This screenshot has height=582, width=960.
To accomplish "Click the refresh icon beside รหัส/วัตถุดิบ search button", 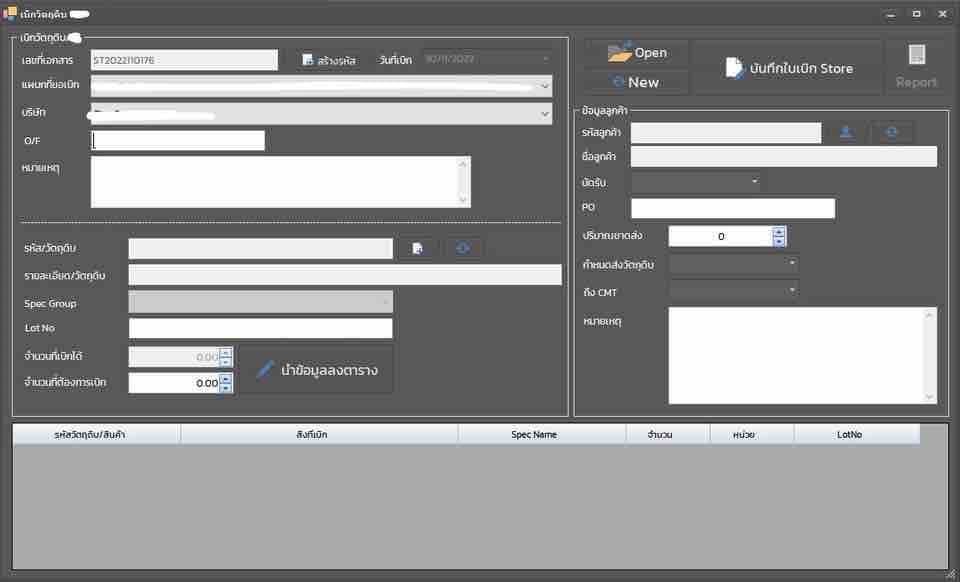I will click(x=463, y=248).
